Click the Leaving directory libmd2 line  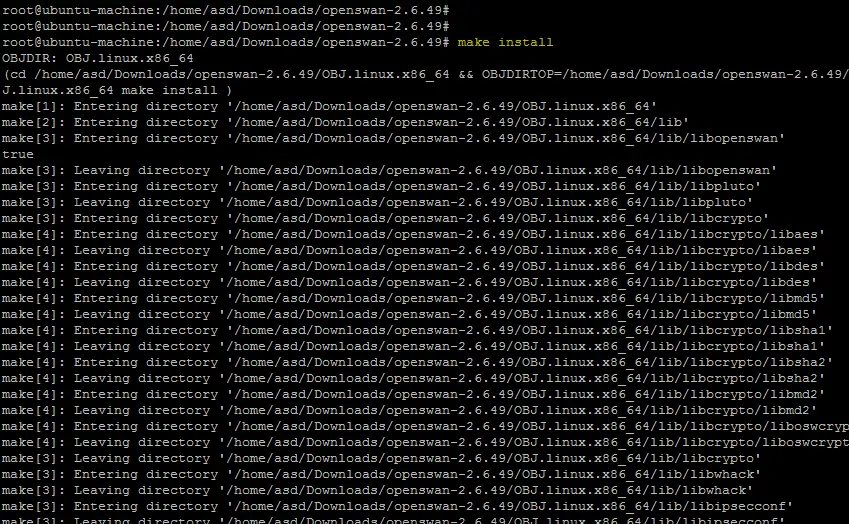[409, 410]
